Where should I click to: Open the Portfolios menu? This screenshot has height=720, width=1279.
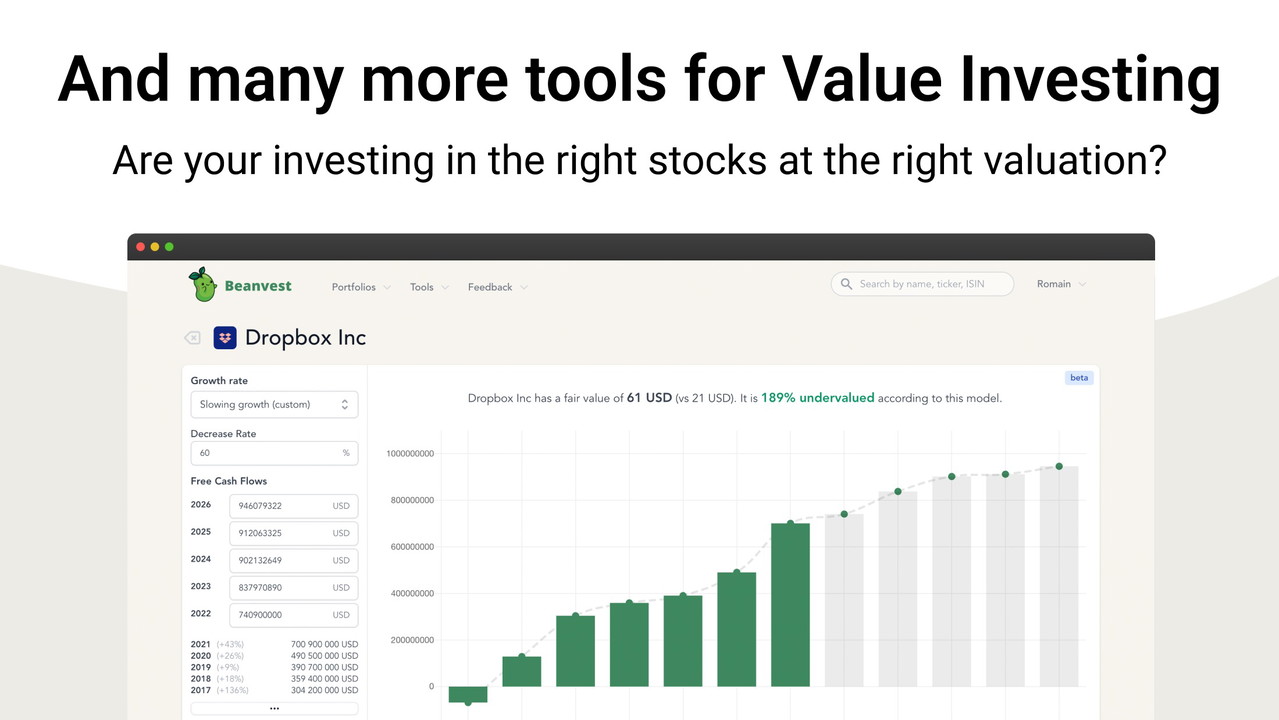pos(360,287)
